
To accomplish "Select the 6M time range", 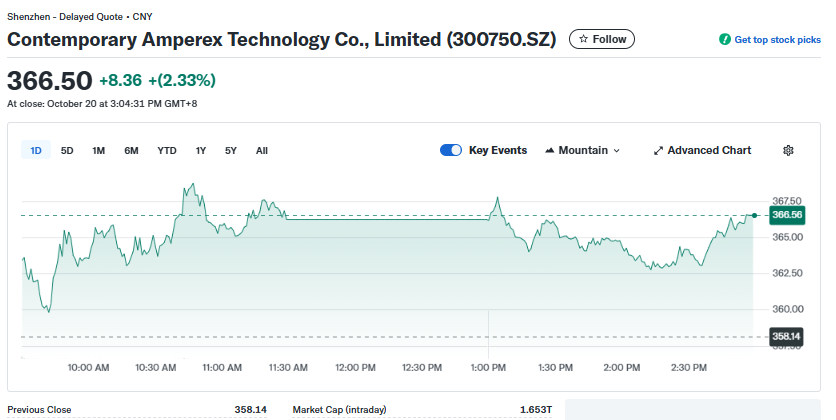I will point(131,151).
